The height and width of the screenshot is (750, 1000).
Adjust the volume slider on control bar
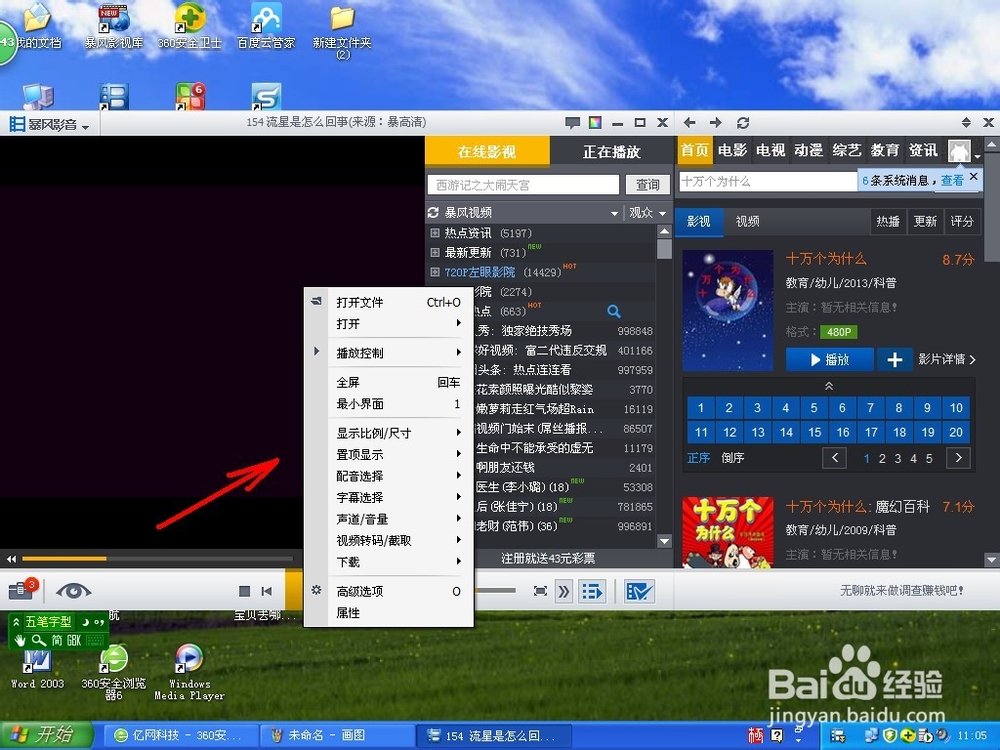click(x=496, y=591)
